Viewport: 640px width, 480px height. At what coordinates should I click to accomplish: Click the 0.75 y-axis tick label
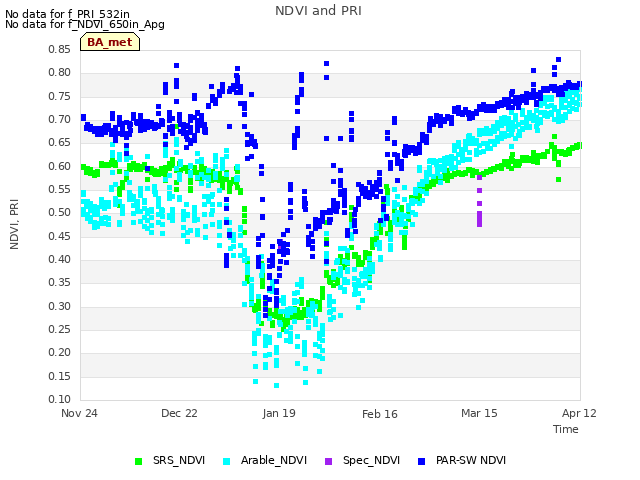60,96
